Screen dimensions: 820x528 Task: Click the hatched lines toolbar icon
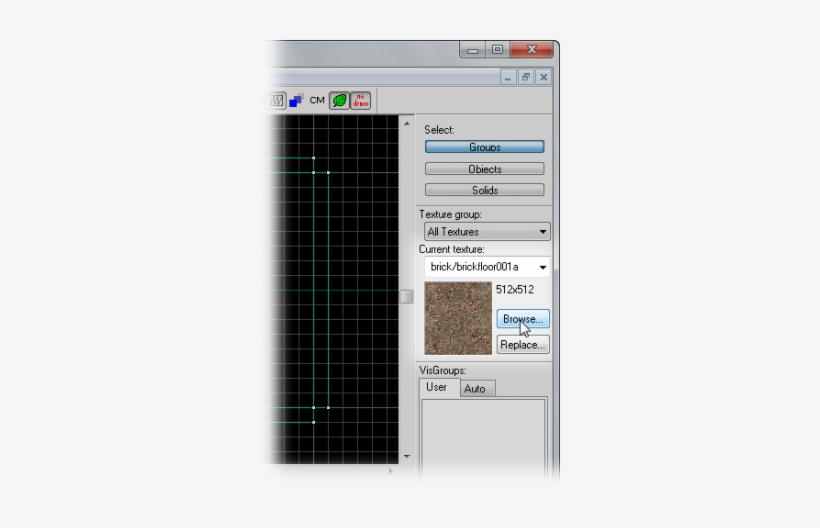(x=277, y=100)
